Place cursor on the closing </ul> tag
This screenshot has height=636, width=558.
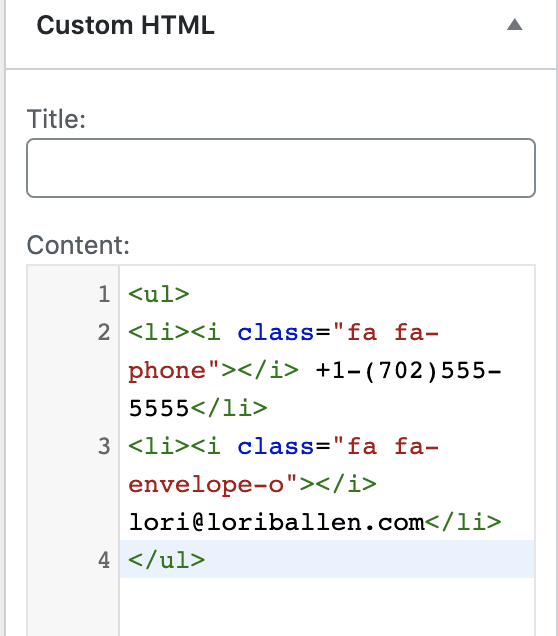click(167, 560)
